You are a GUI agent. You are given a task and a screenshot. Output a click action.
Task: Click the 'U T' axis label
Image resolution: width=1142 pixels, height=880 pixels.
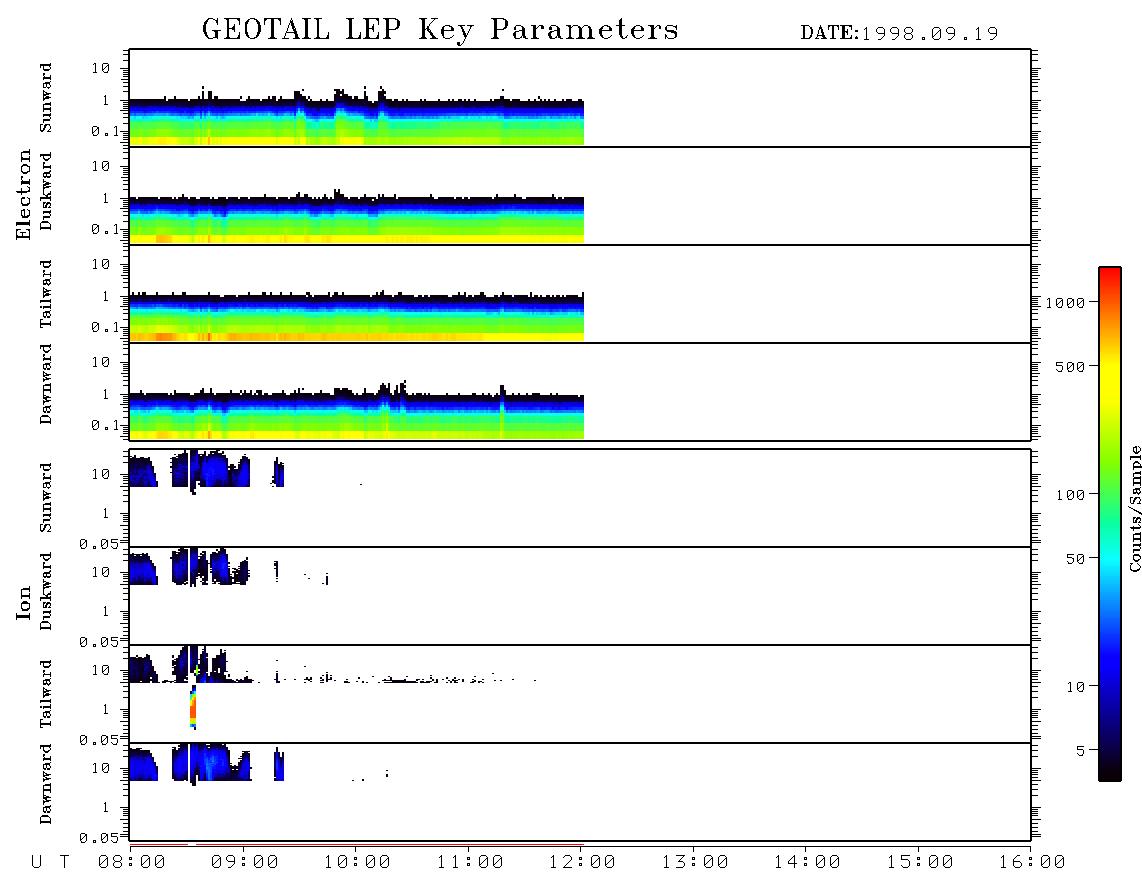pyautogui.click(x=50, y=863)
